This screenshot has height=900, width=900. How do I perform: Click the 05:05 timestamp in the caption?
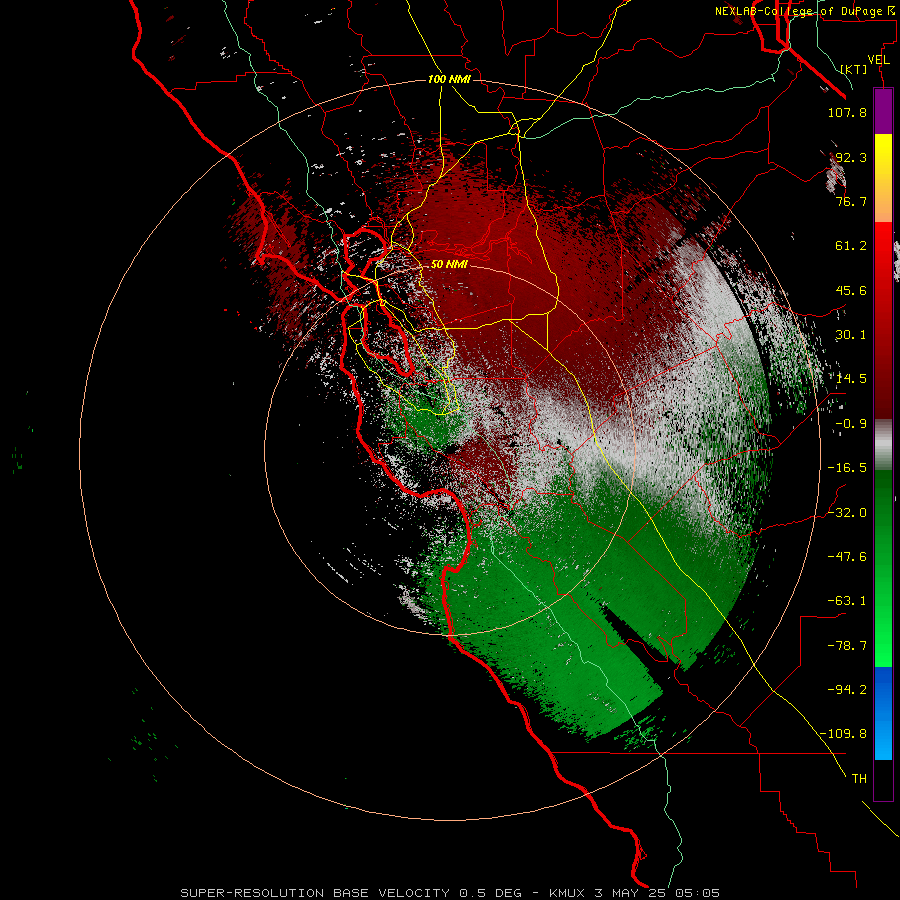point(697,893)
